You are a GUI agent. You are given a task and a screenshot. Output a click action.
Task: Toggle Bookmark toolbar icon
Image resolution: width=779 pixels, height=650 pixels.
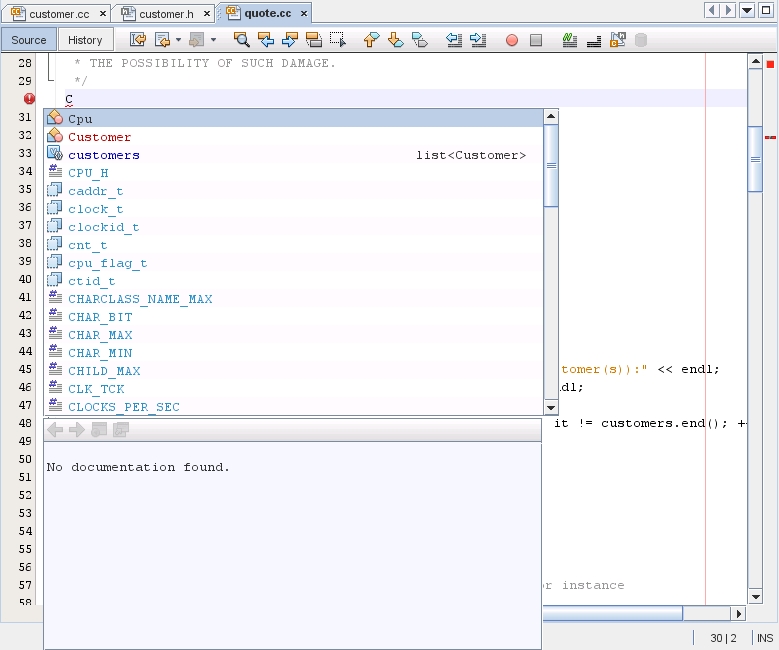(x=420, y=40)
